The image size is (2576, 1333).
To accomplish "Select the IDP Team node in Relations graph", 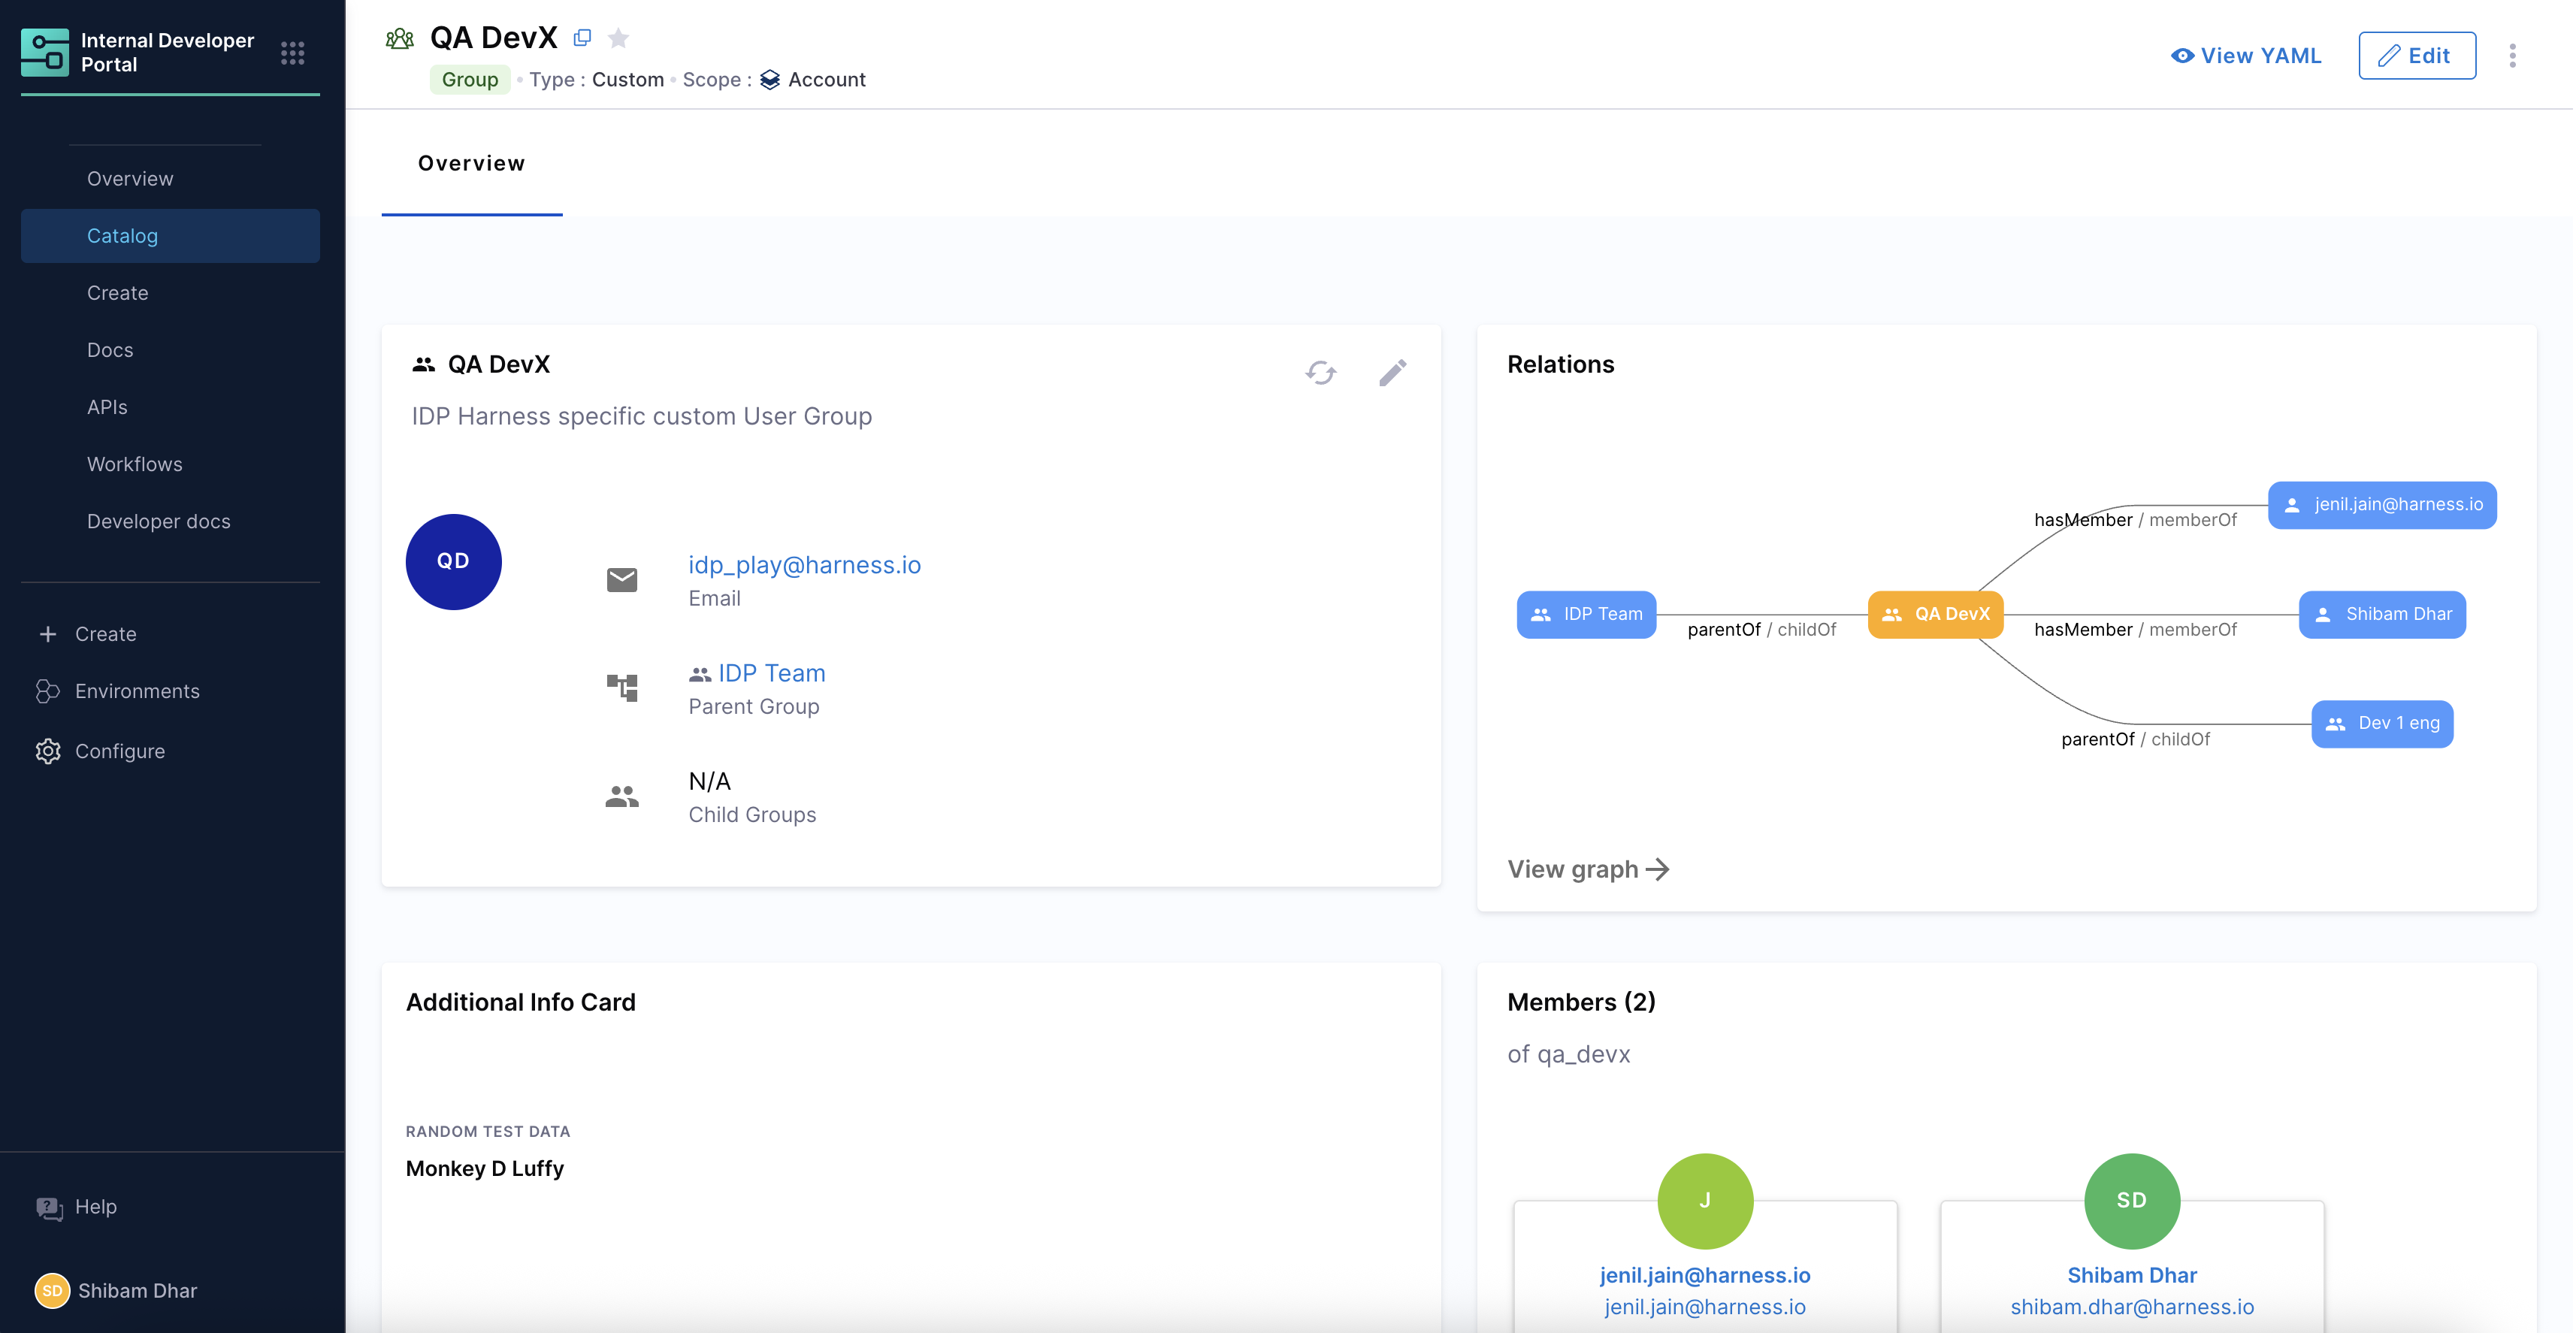I will tap(1587, 614).
